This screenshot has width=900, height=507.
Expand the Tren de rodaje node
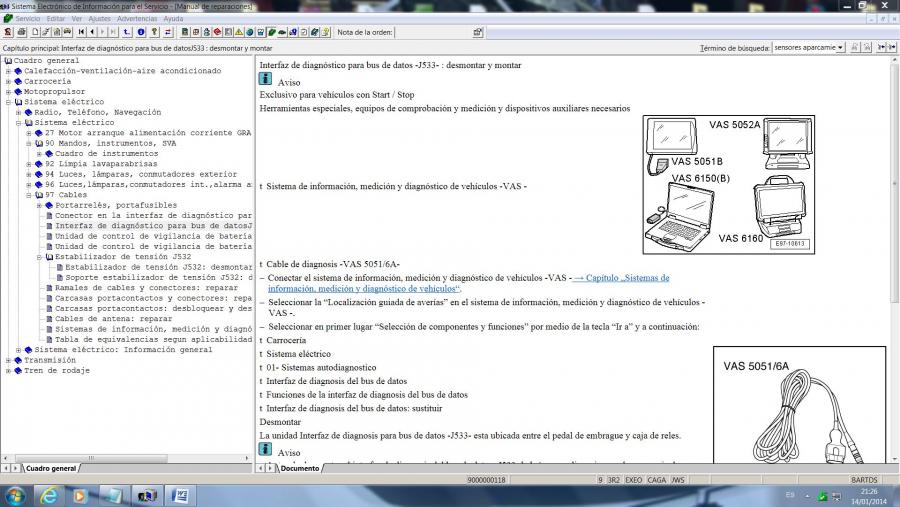[x=8, y=371]
